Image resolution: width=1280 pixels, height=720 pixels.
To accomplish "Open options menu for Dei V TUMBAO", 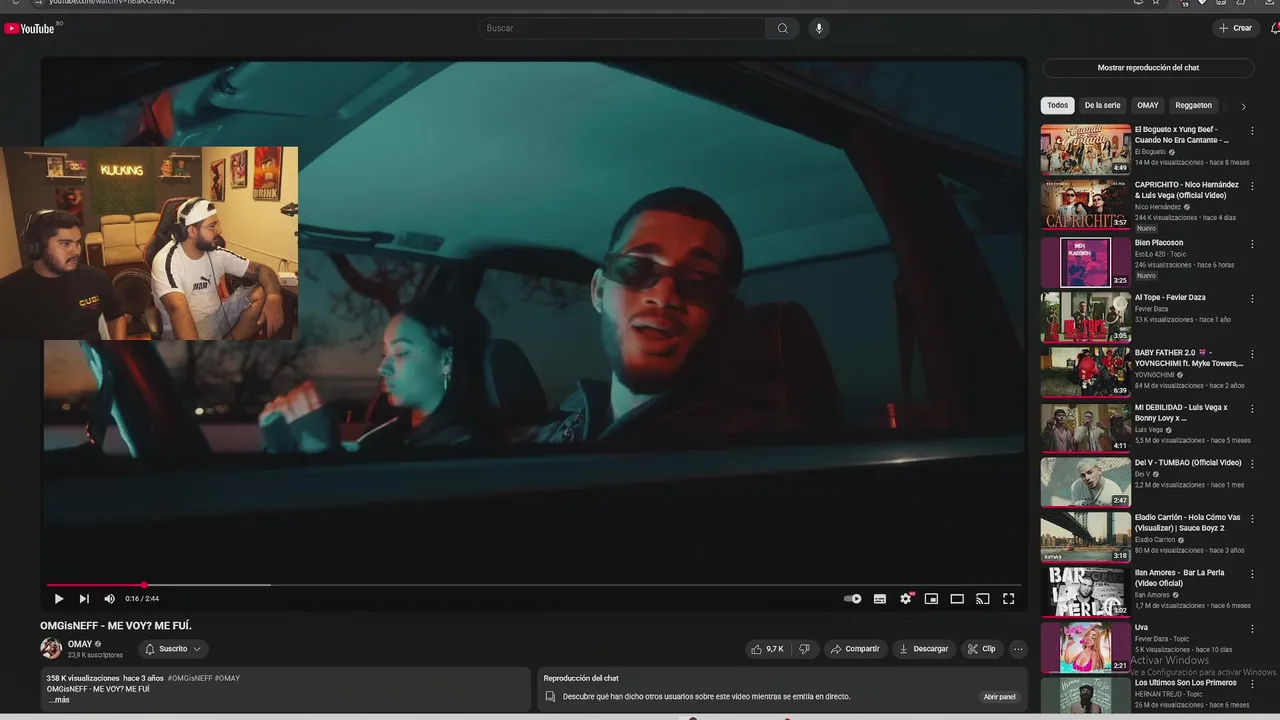I will pos(1251,464).
